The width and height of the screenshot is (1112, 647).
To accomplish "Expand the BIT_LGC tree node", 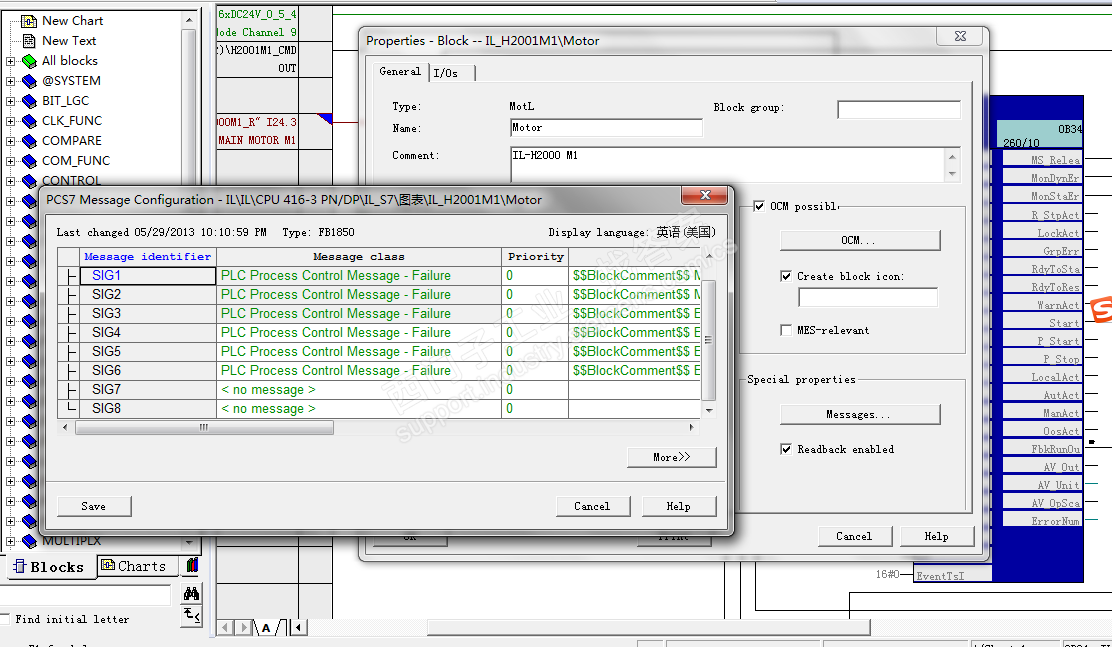I will 11,101.
